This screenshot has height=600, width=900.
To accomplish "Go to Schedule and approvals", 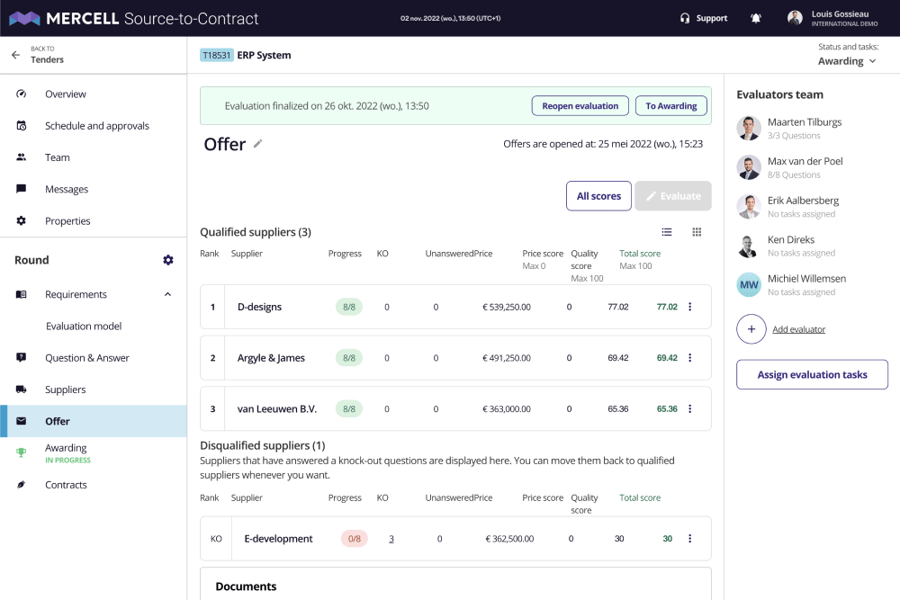I will pos(97,126).
